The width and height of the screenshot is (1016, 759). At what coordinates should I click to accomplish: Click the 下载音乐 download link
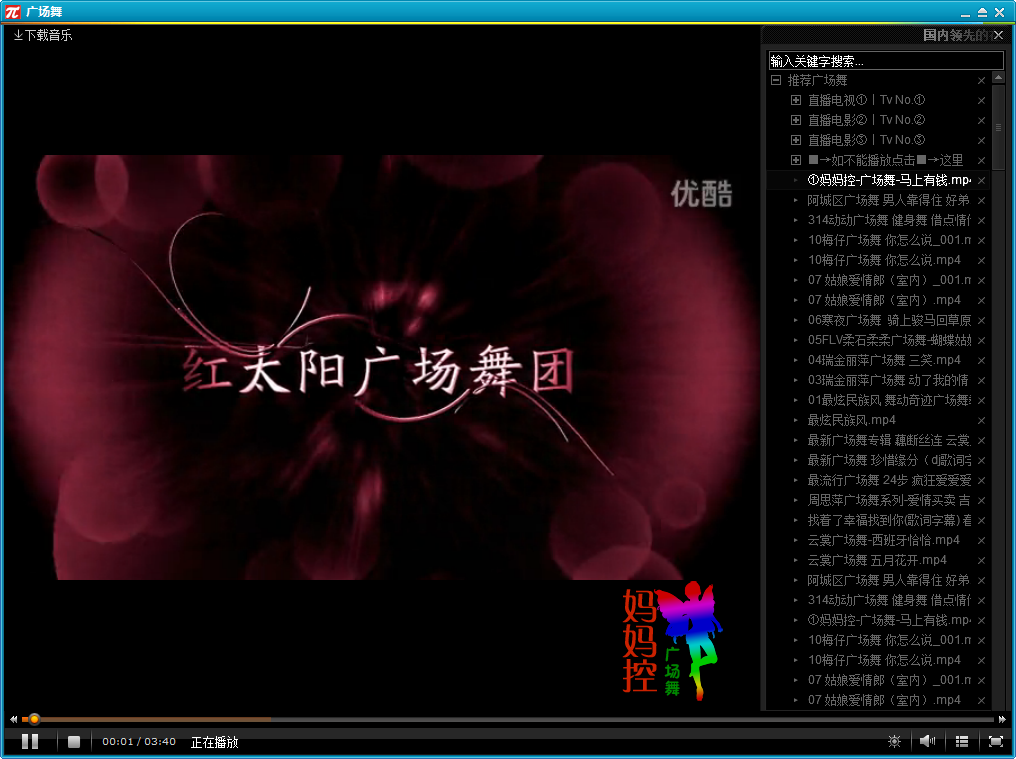(43, 35)
